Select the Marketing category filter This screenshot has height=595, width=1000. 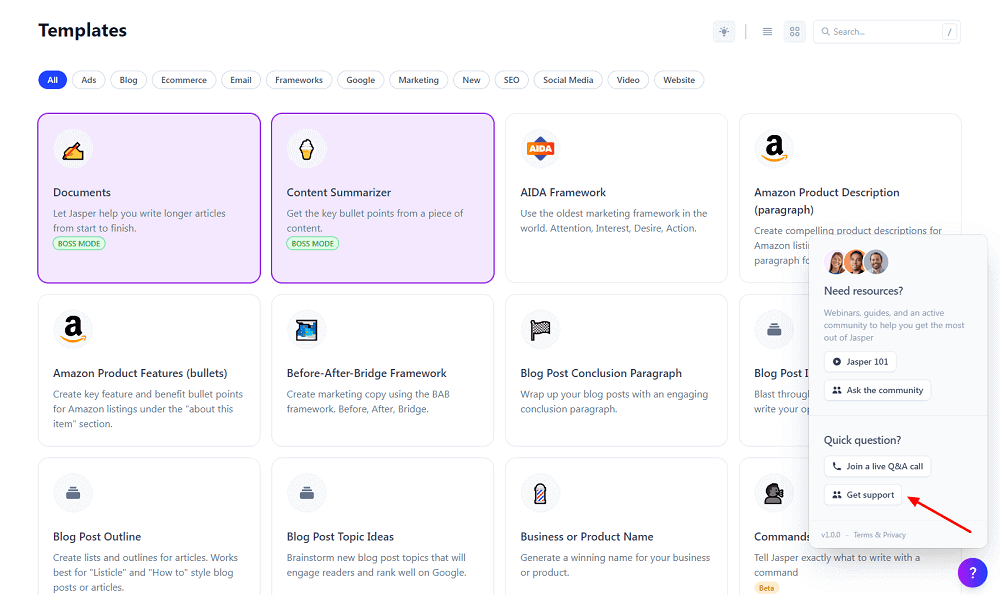(x=418, y=80)
